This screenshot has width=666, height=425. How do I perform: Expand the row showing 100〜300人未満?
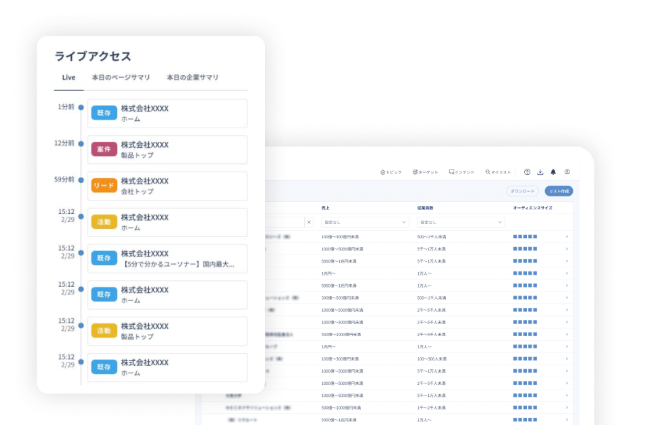(x=567, y=359)
